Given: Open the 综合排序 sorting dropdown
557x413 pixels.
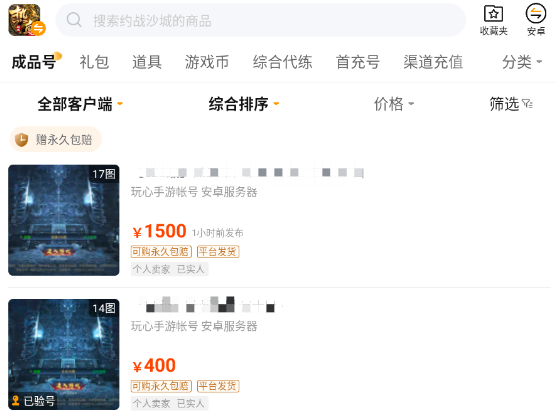Looking at the screenshot, I should [x=244, y=104].
